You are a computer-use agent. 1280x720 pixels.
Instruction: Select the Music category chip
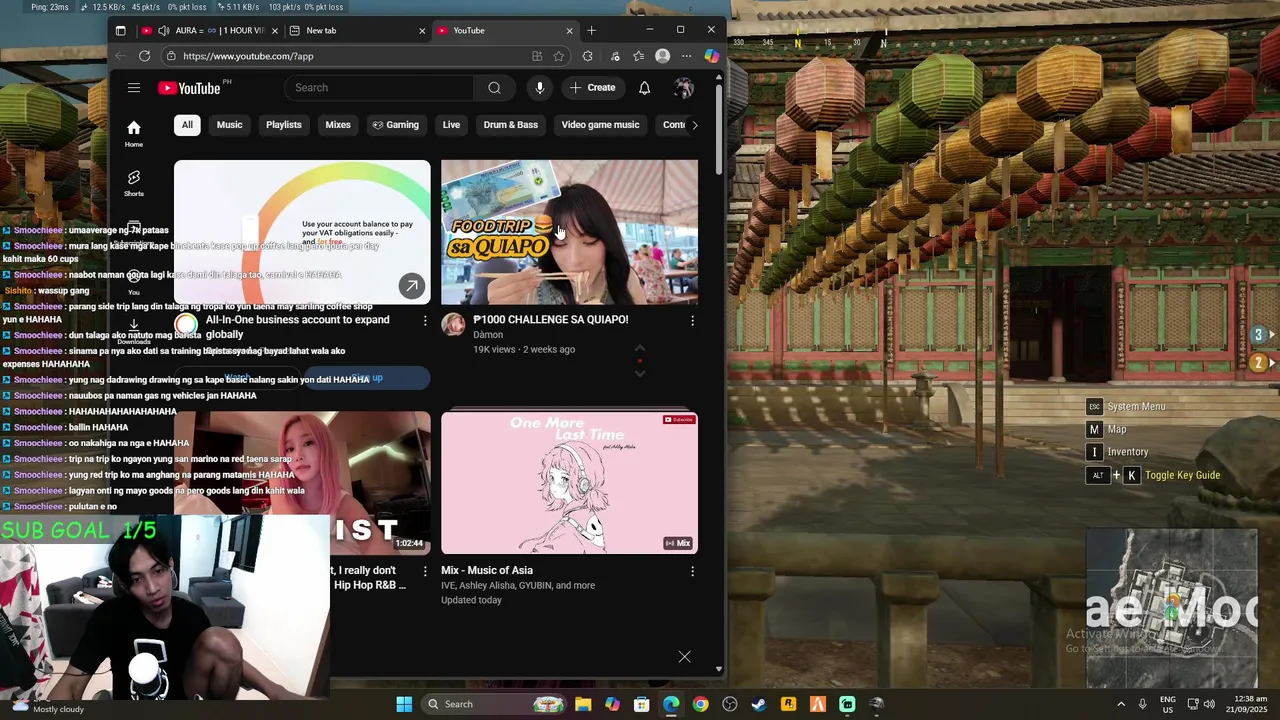230,125
